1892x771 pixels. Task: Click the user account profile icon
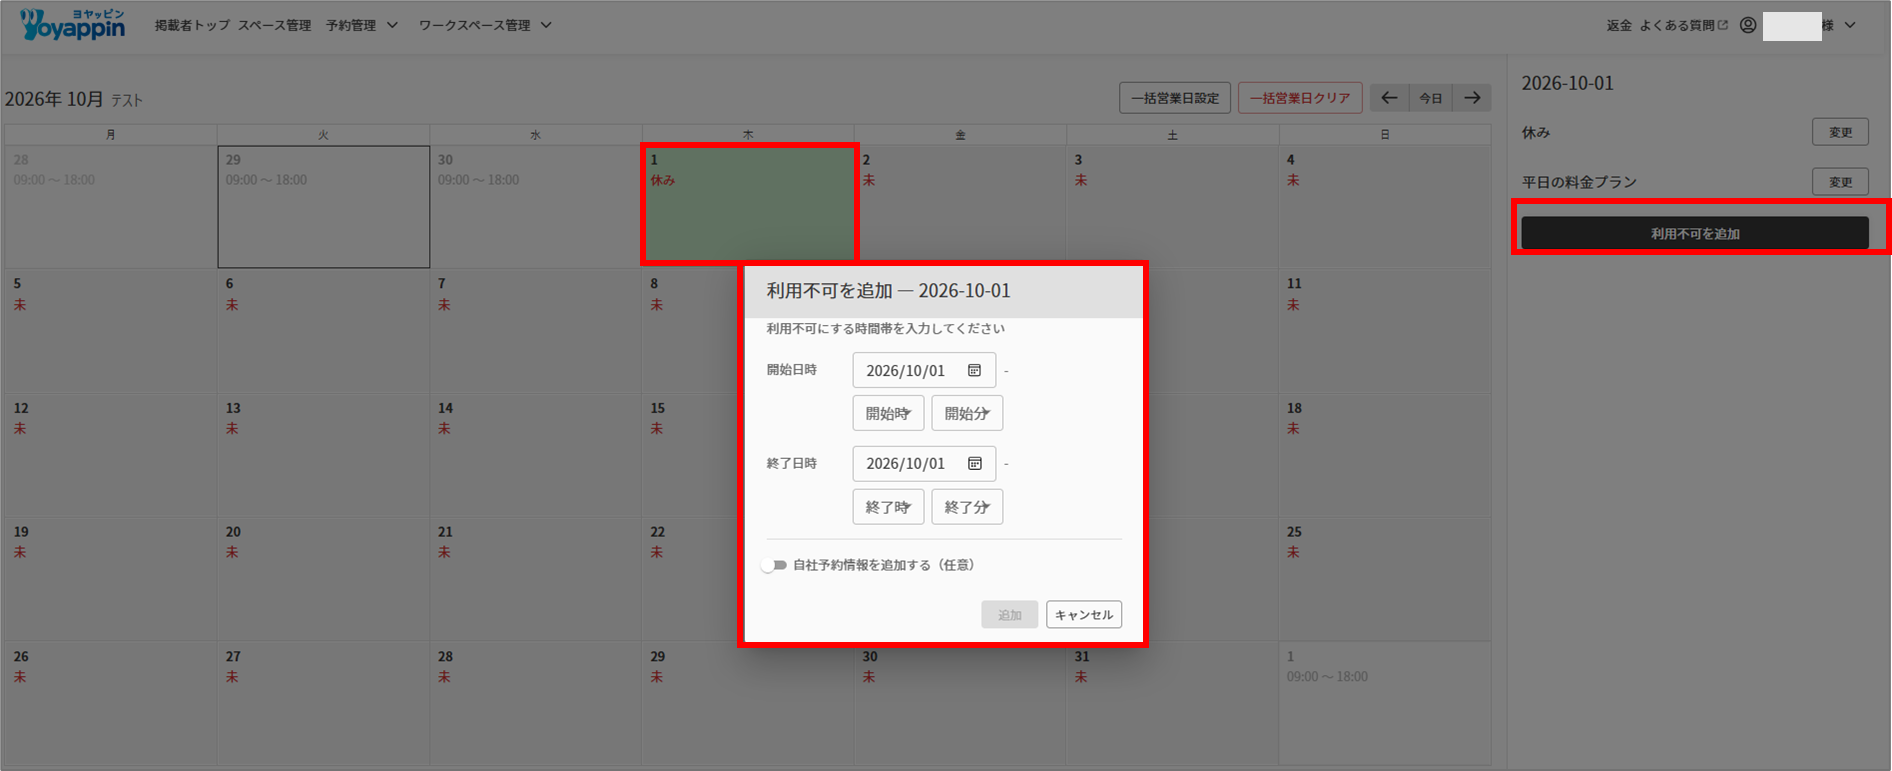point(1748,25)
